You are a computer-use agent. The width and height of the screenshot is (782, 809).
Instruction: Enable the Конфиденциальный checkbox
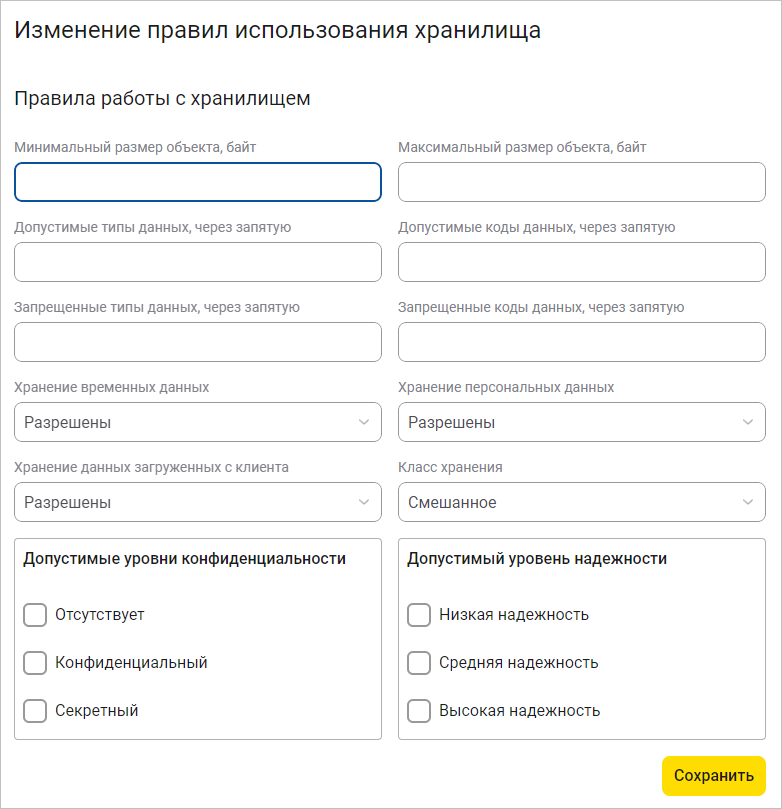pyautogui.click(x=35, y=663)
